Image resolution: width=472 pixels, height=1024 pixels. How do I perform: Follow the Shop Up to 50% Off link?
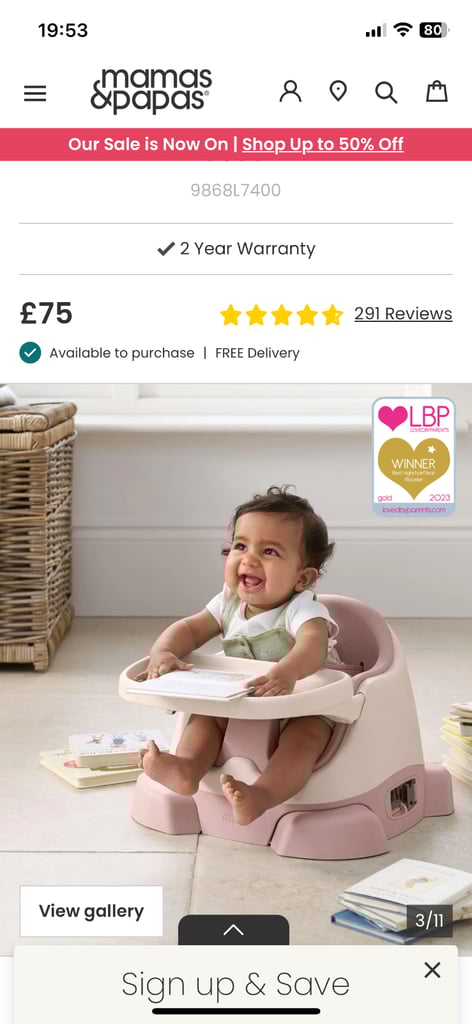323,144
